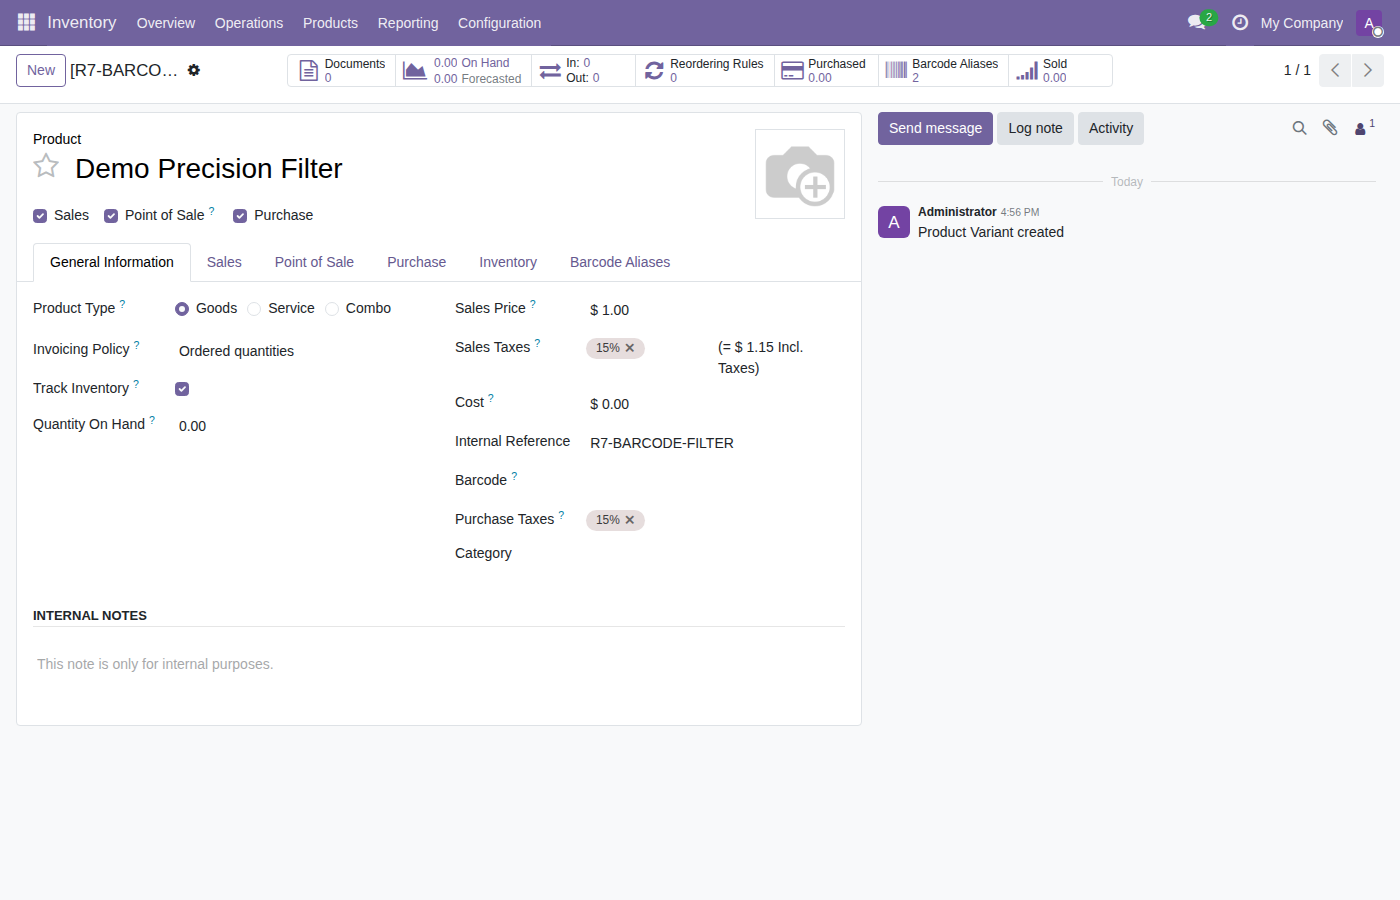The height and width of the screenshot is (900, 1400).
Task: Search messages in chatter with magnifier
Action: click(x=1299, y=128)
